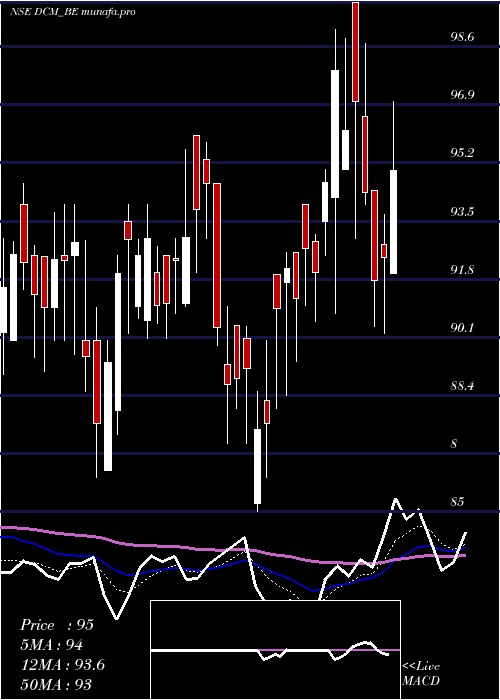Image resolution: width=500 pixels, height=700 pixels.
Task: Select the 'Price : 95' legend text
Action: pos(57,625)
